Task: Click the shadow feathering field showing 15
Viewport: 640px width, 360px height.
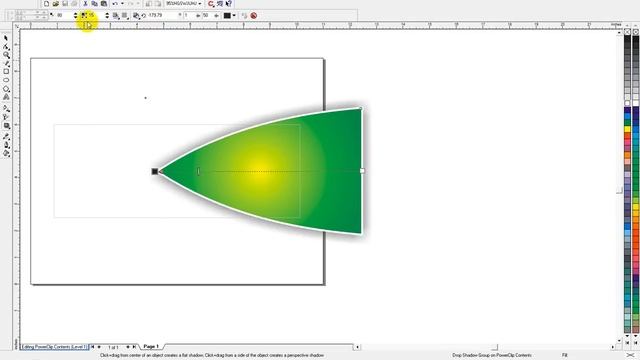Action: coord(96,16)
